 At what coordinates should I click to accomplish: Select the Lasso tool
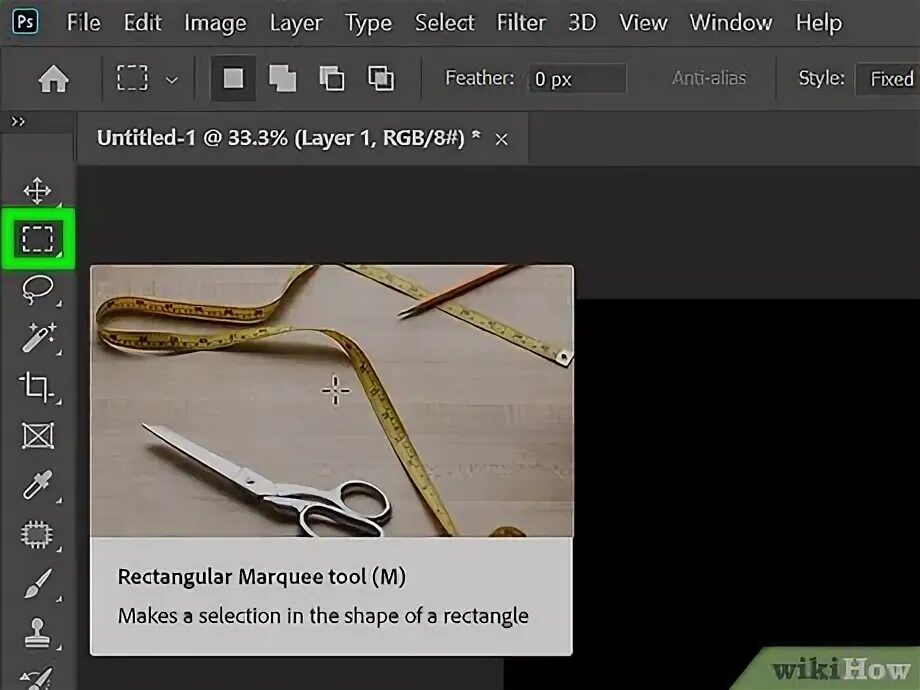pos(38,289)
